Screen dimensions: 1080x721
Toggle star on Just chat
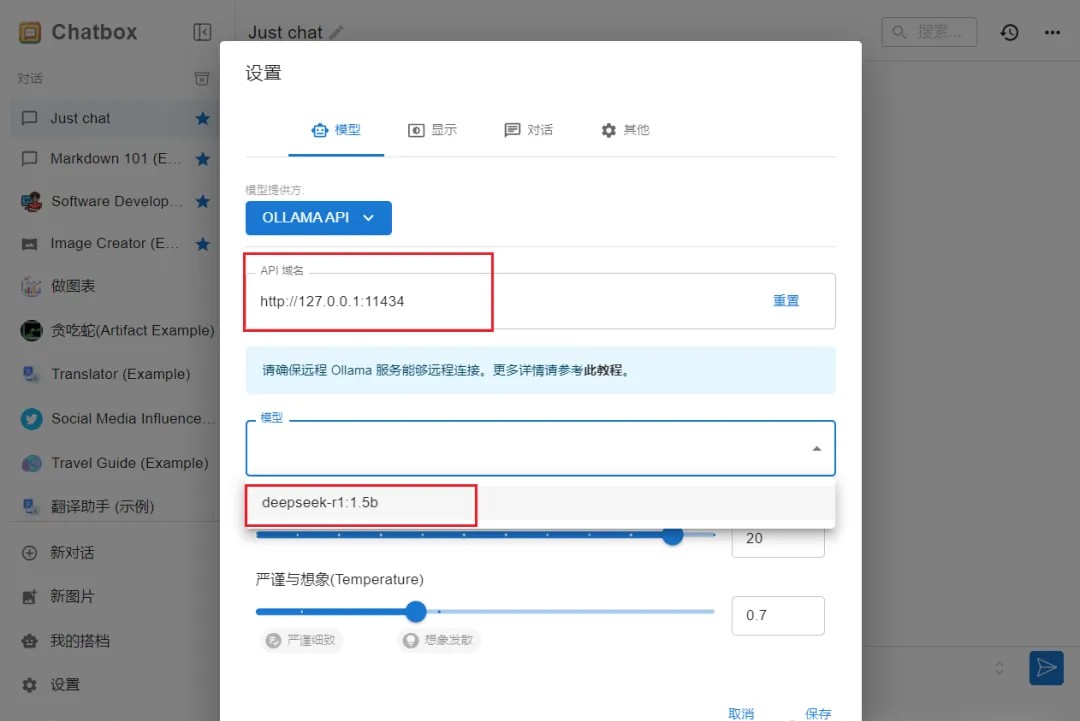coord(202,118)
